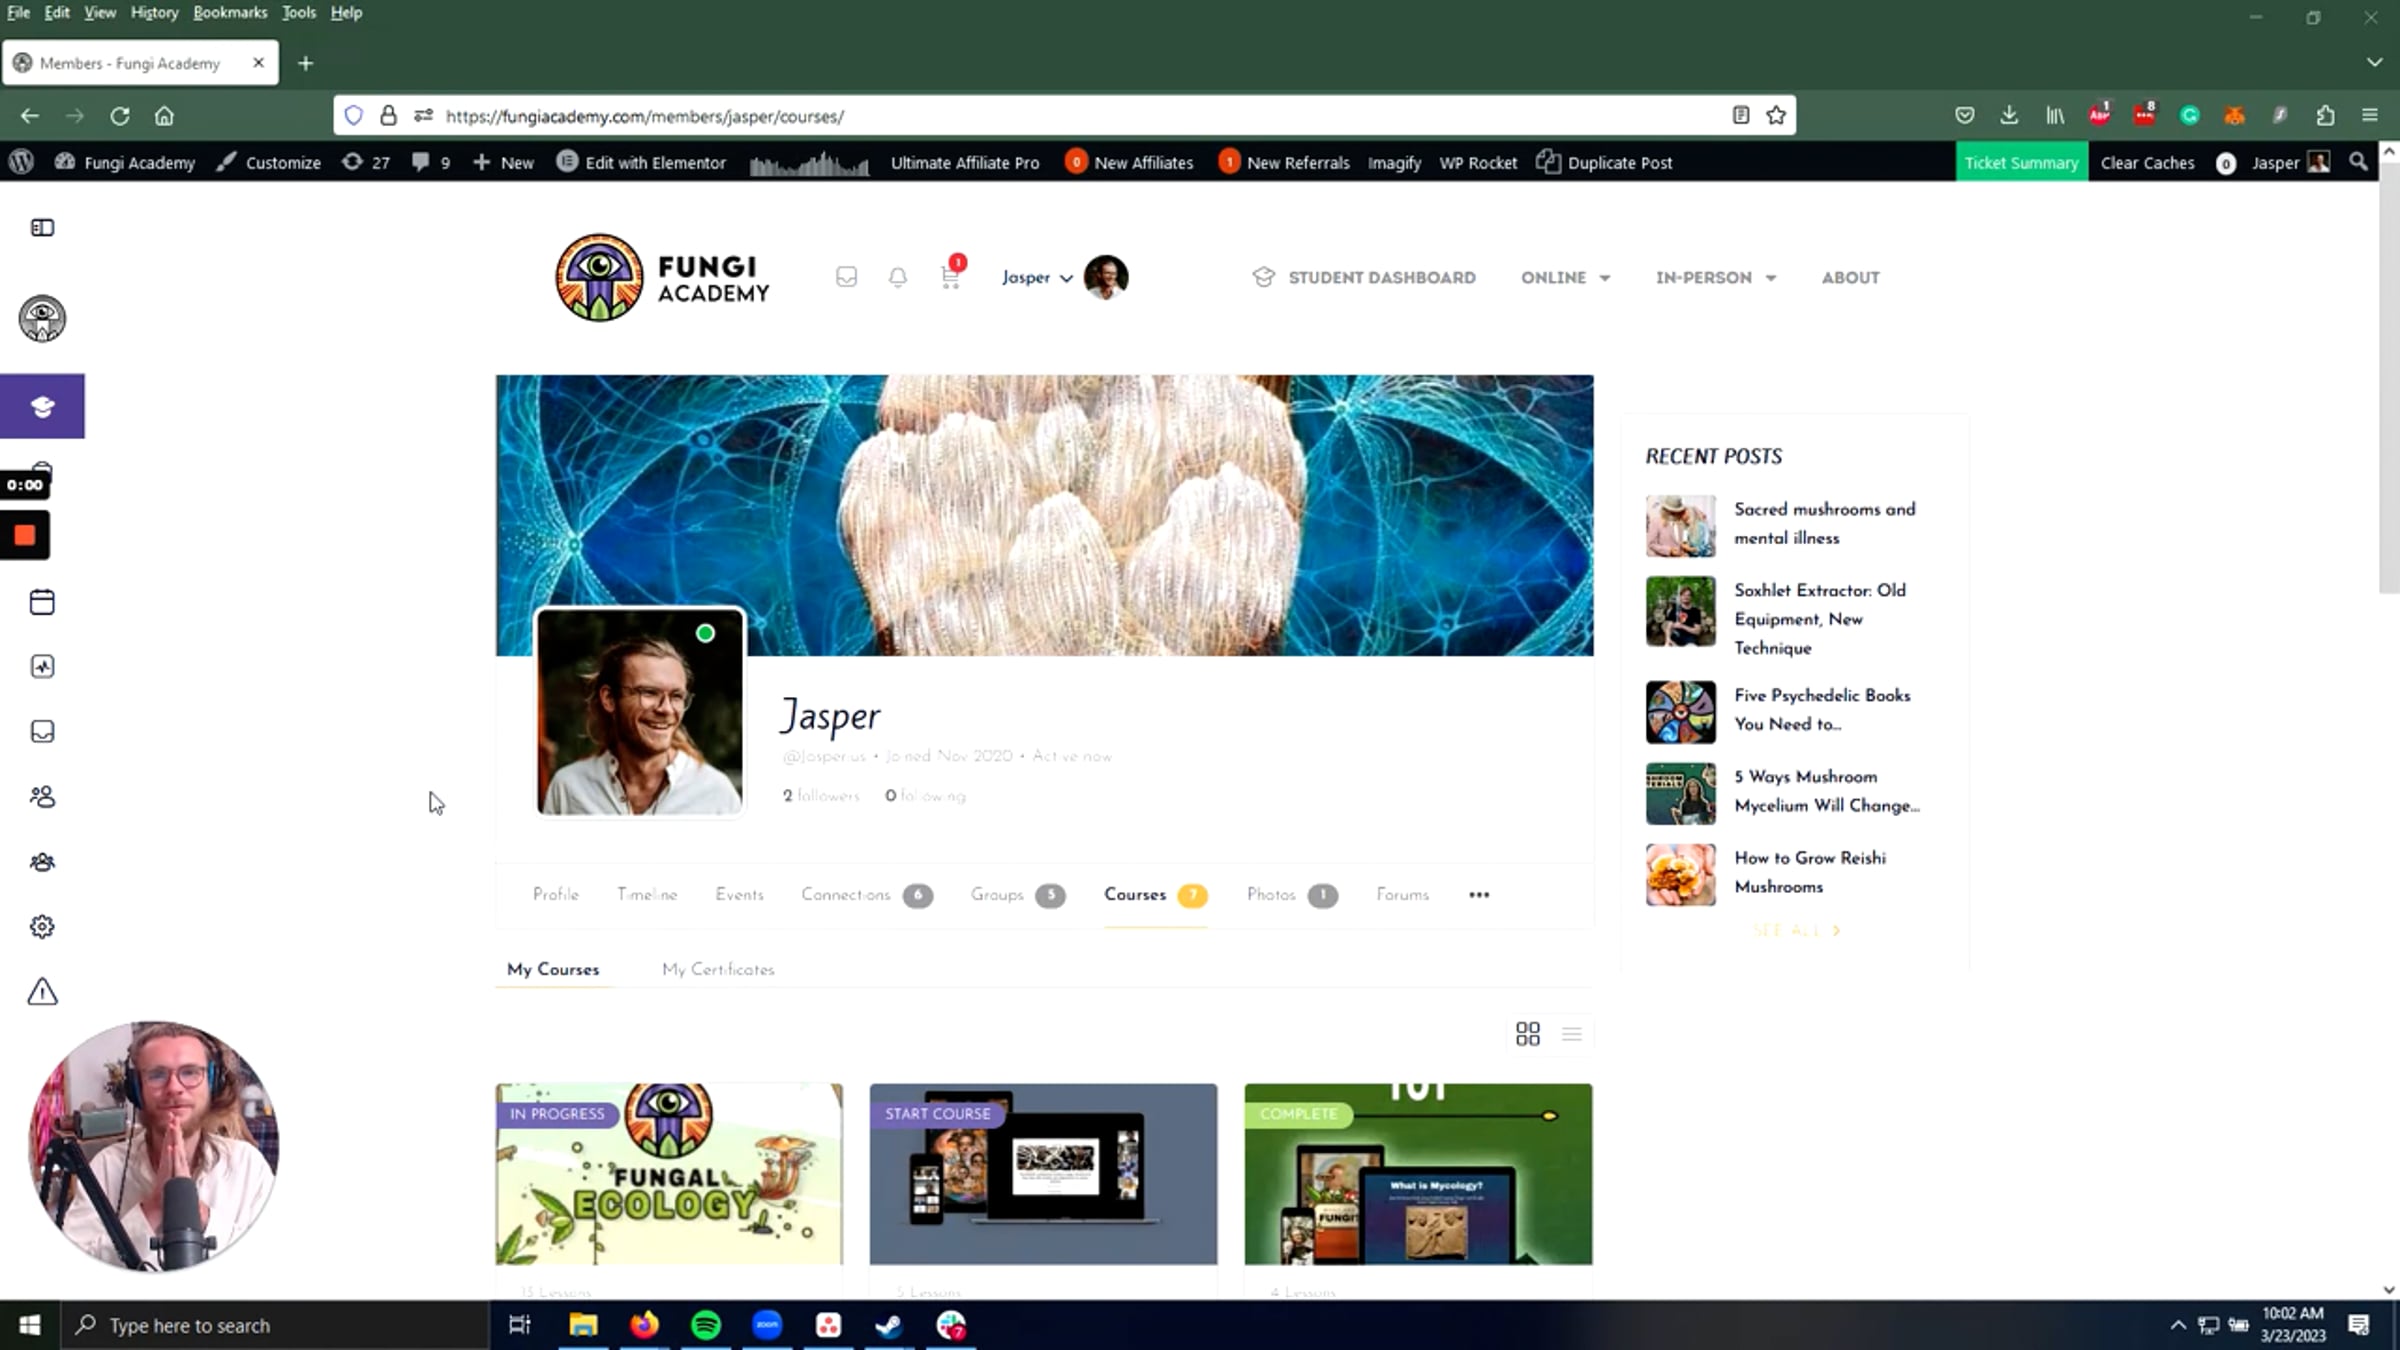This screenshot has width=2400, height=1350.
Task: Expand the In-Person navigation dropdown
Action: click(1715, 278)
